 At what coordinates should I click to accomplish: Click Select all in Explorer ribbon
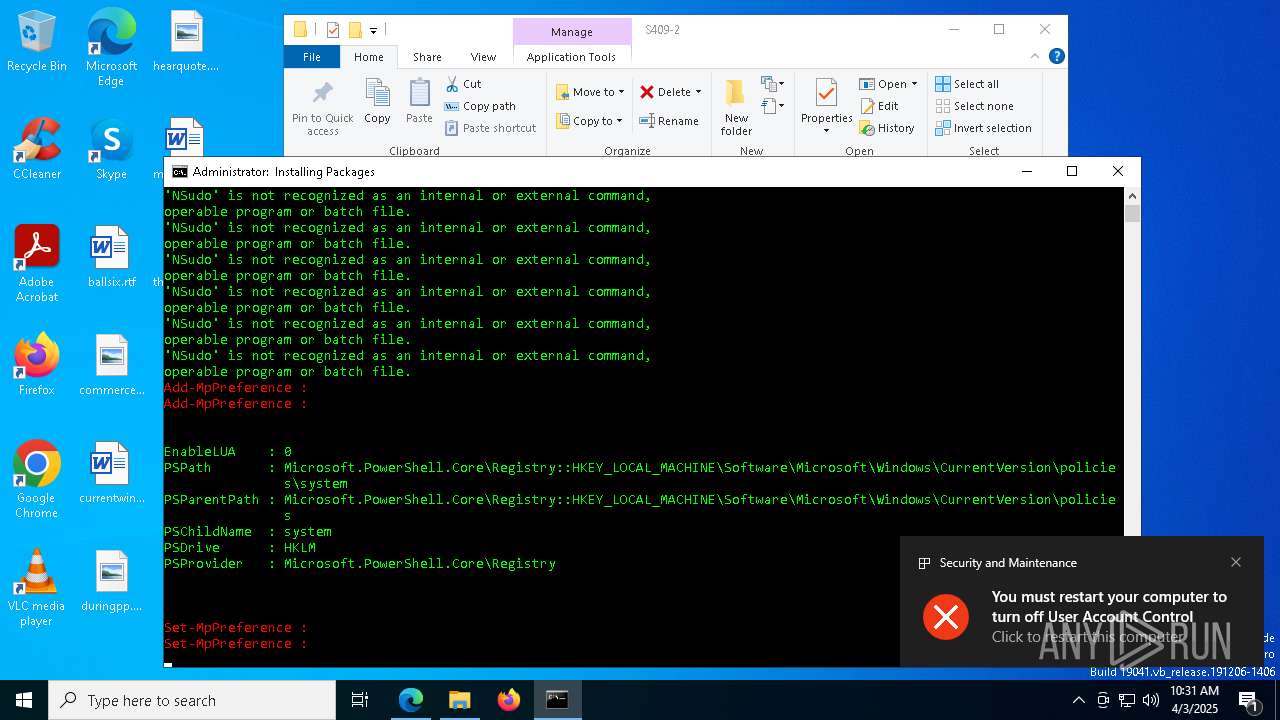coord(967,84)
